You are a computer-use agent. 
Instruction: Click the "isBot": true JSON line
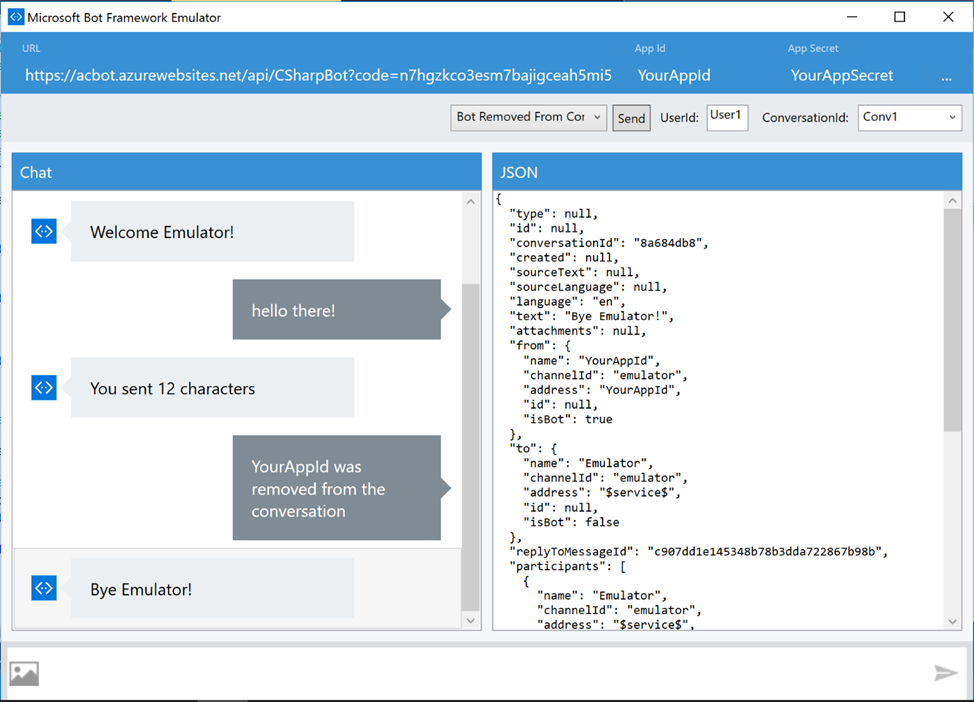pyautogui.click(x=568, y=419)
